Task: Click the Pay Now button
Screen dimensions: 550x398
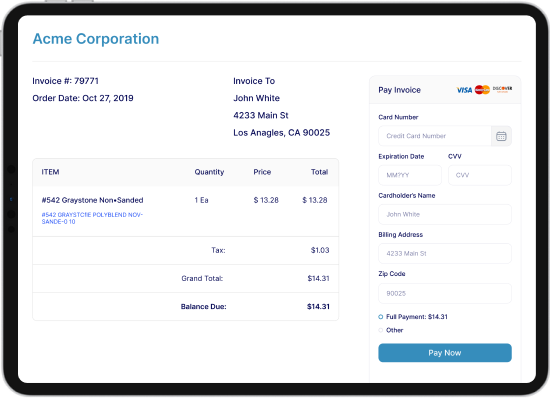Action: pos(445,353)
